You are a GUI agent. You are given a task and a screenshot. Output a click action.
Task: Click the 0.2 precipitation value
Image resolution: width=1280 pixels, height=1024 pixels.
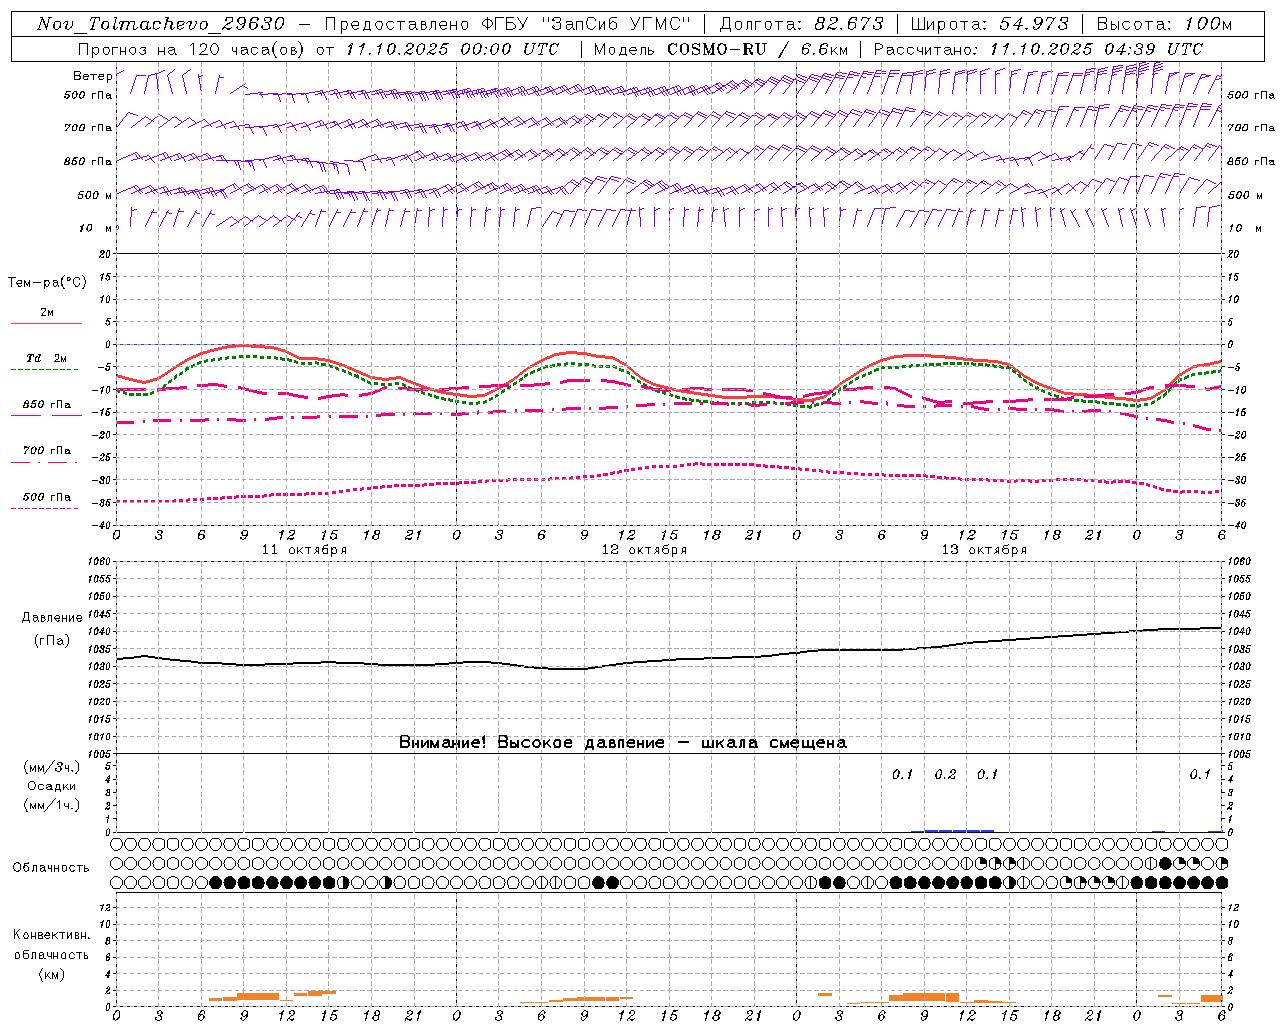pos(945,774)
